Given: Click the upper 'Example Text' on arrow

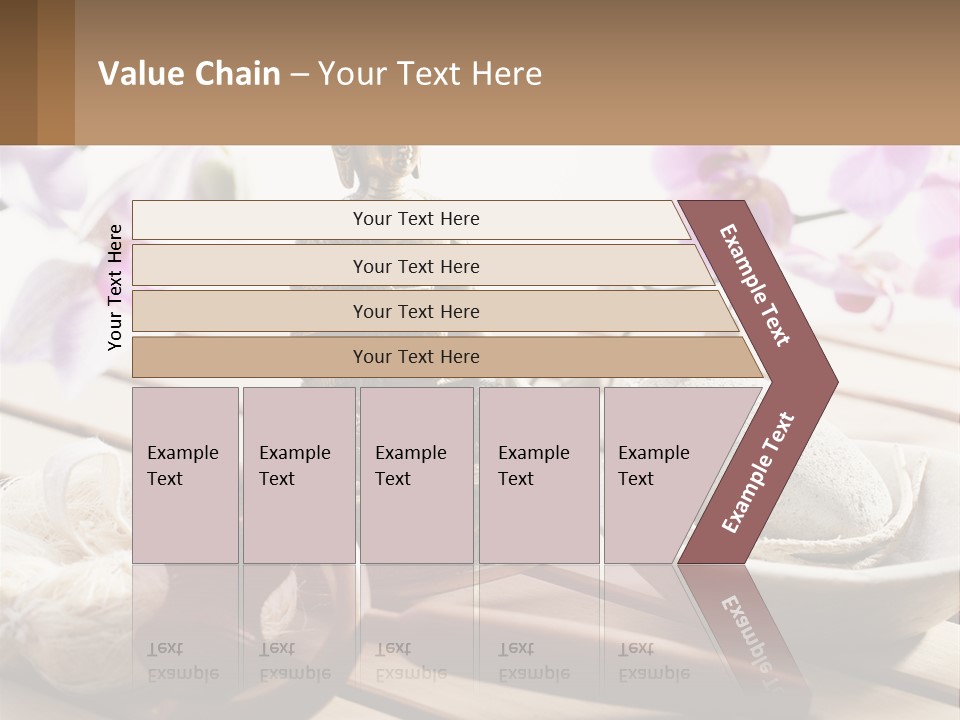Looking at the screenshot, I should click(x=754, y=285).
